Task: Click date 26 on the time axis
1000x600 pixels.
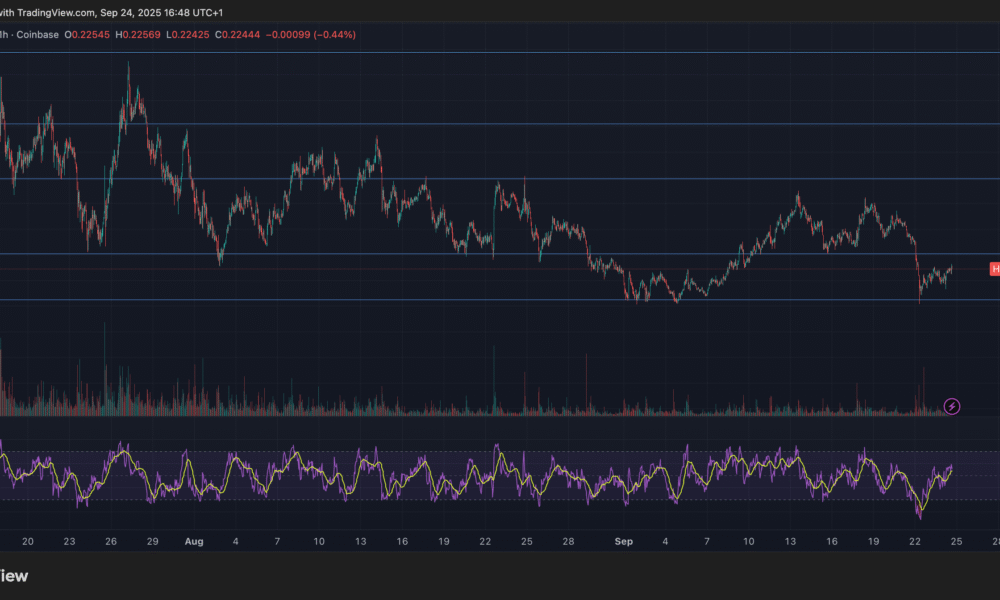Action: pyautogui.click(x=110, y=541)
